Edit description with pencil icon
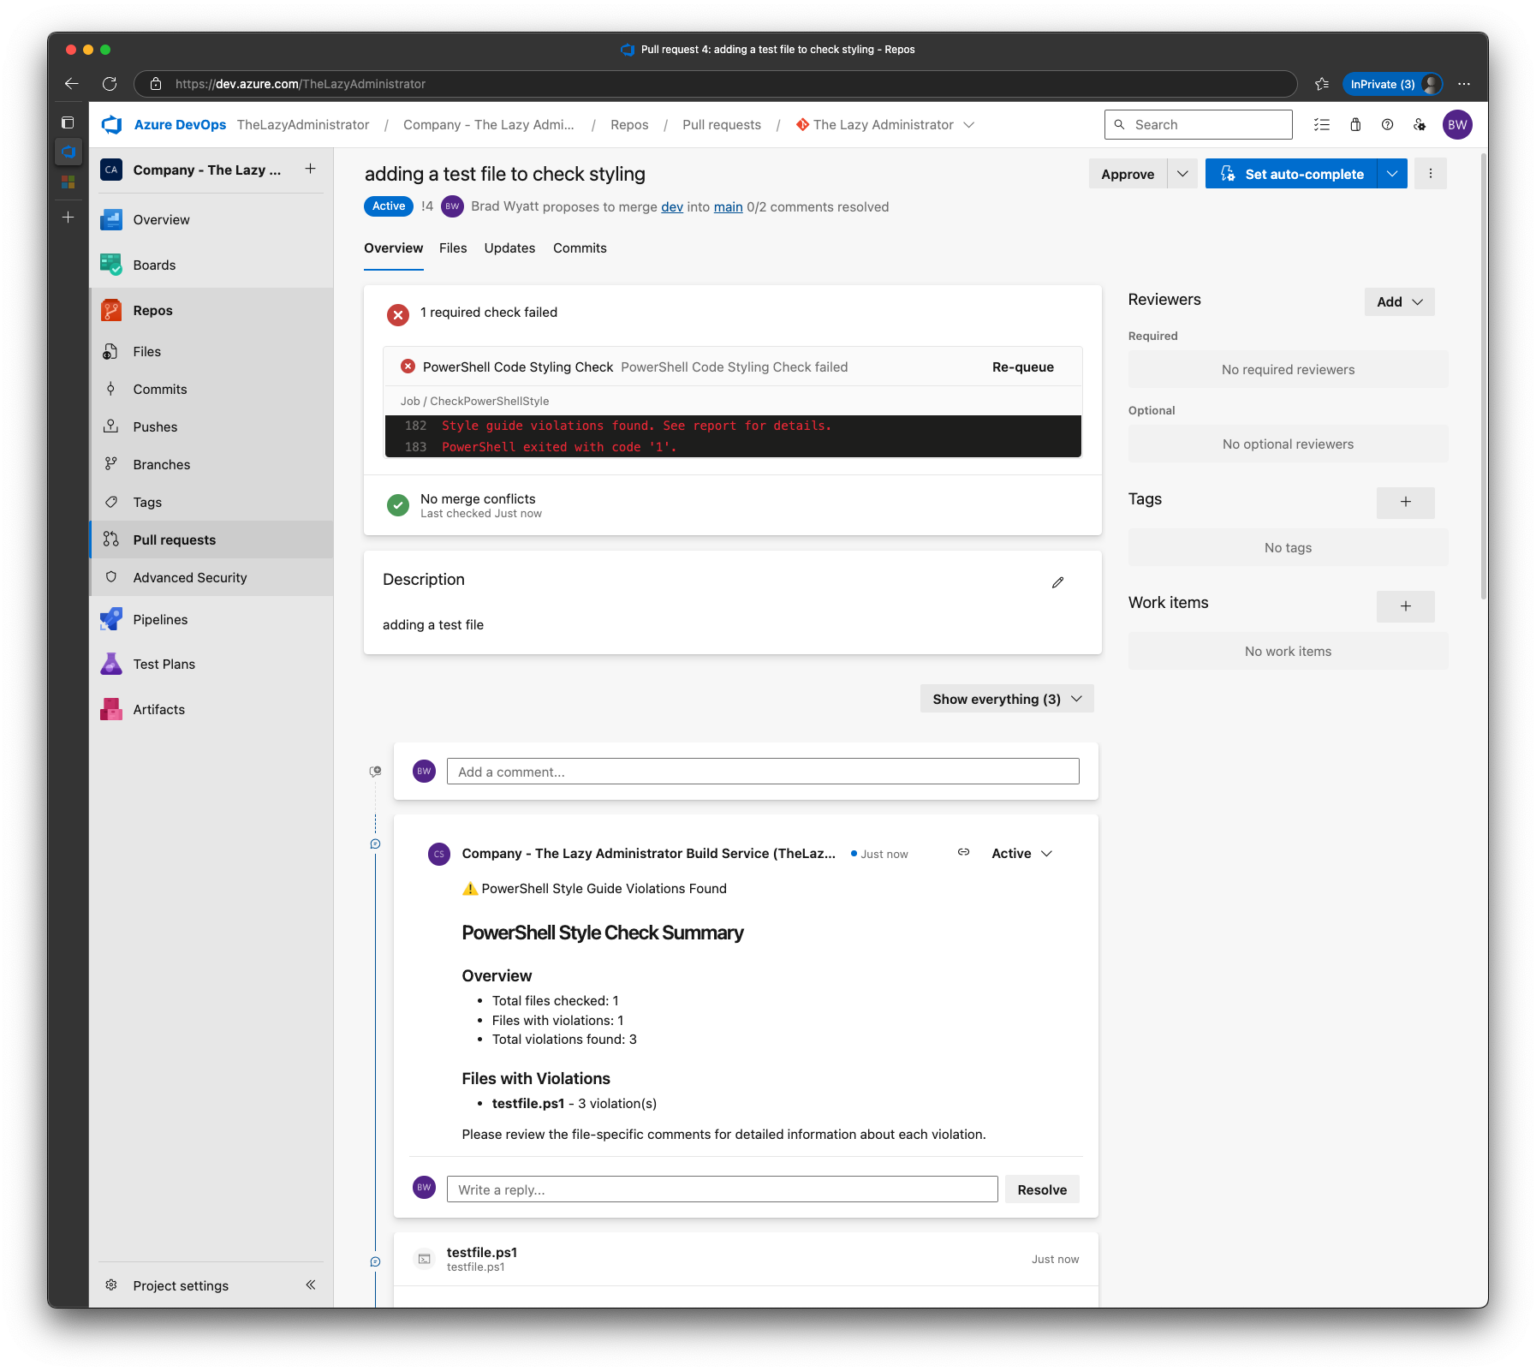The image size is (1536, 1371). tap(1058, 583)
